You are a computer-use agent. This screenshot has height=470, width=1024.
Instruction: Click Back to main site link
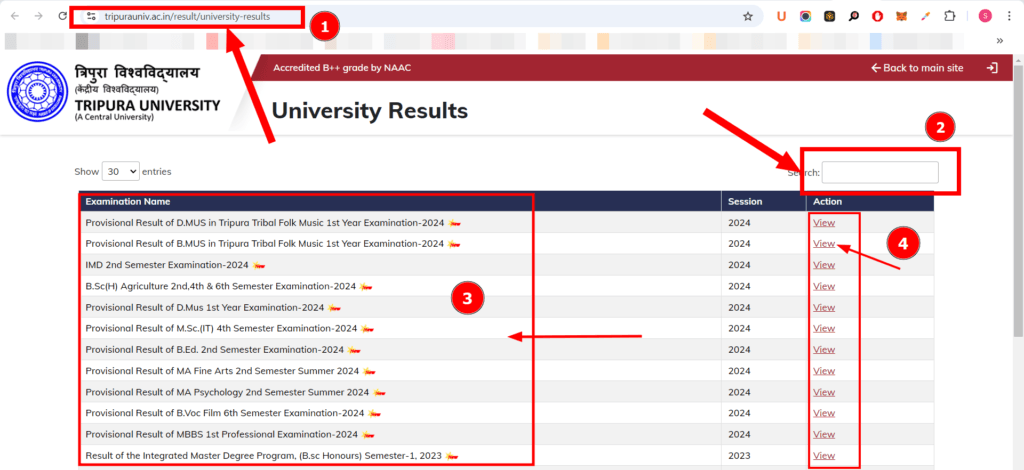[917, 68]
